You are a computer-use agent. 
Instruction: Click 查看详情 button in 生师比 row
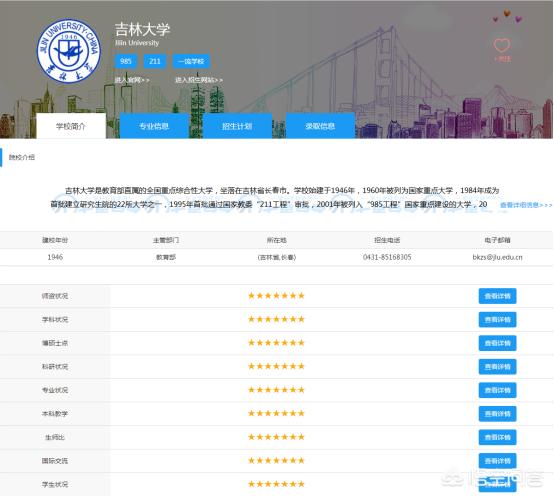[x=497, y=437]
